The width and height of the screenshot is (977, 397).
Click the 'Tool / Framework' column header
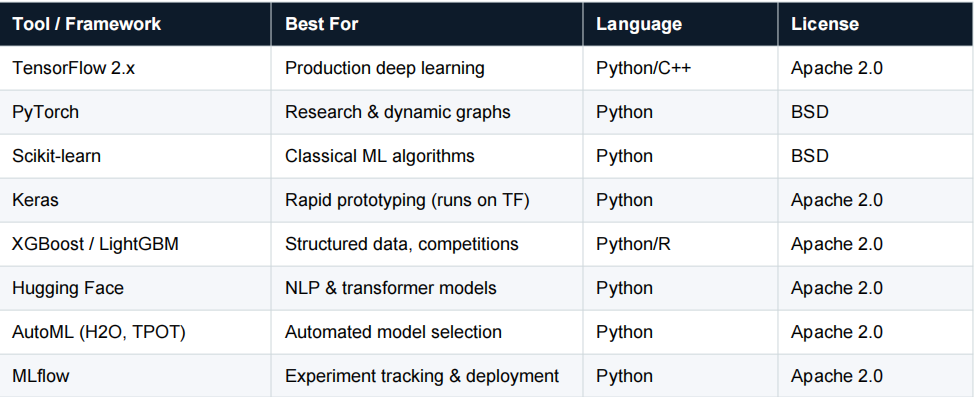coord(135,24)
